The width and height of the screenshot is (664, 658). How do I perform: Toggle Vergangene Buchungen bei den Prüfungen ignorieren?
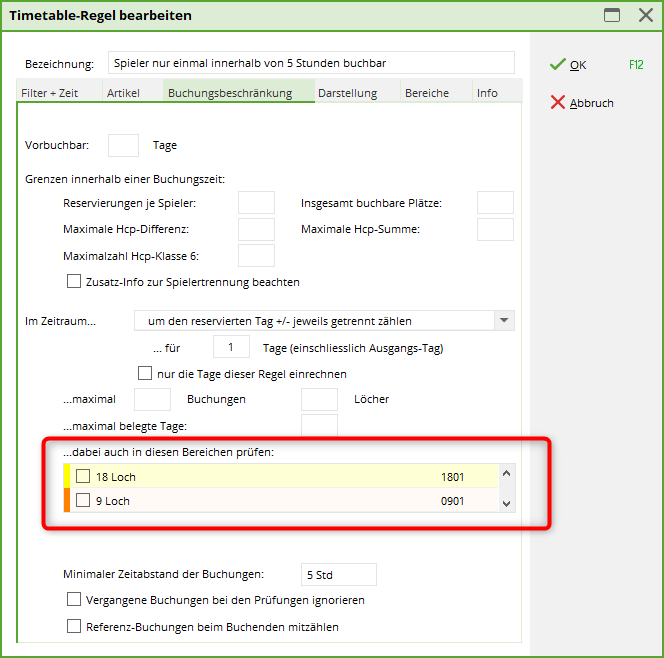pos(74,600)
